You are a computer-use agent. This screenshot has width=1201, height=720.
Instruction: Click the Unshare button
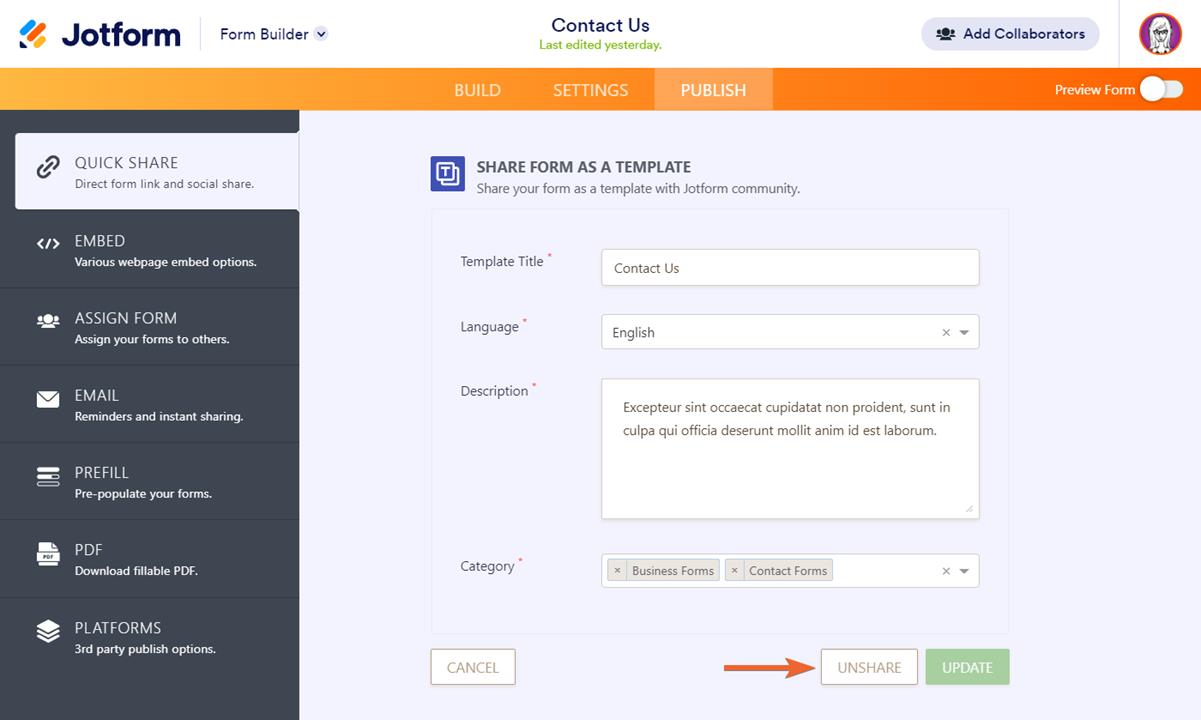click(x=869, y=667)
